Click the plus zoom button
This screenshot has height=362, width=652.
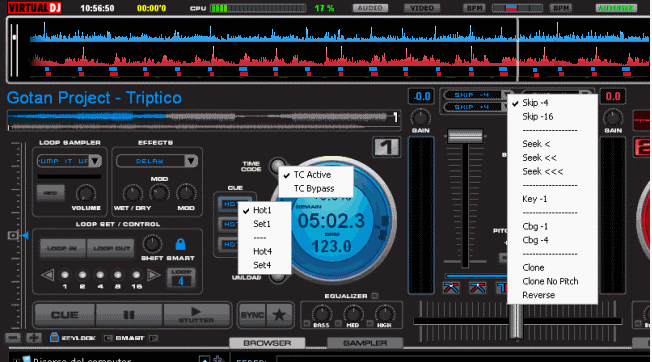[x=34, y=338]
